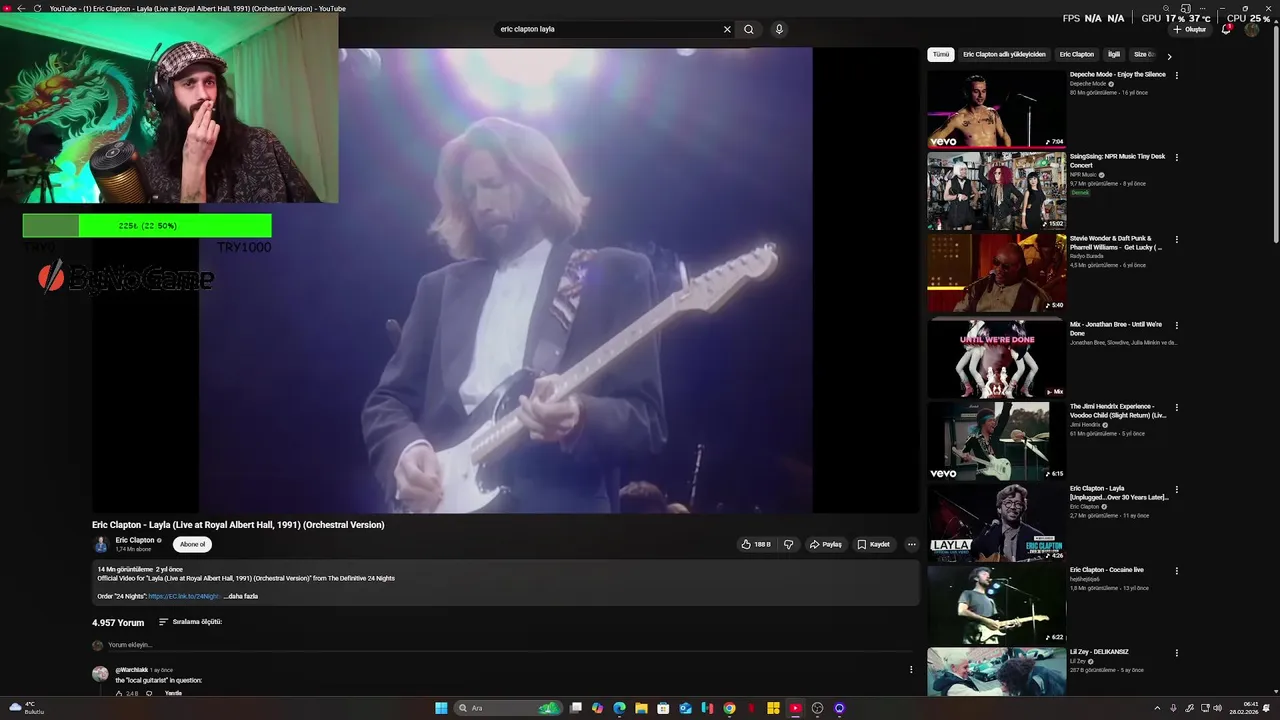Viewport: 1280px width, 720px height.
Task: Click the Layla video player area
Action: (505, 280)
